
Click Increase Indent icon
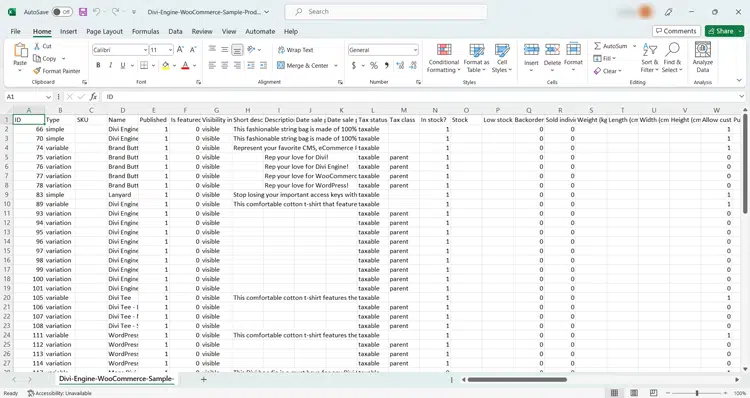pyautogui.click(x=263, y=66)
